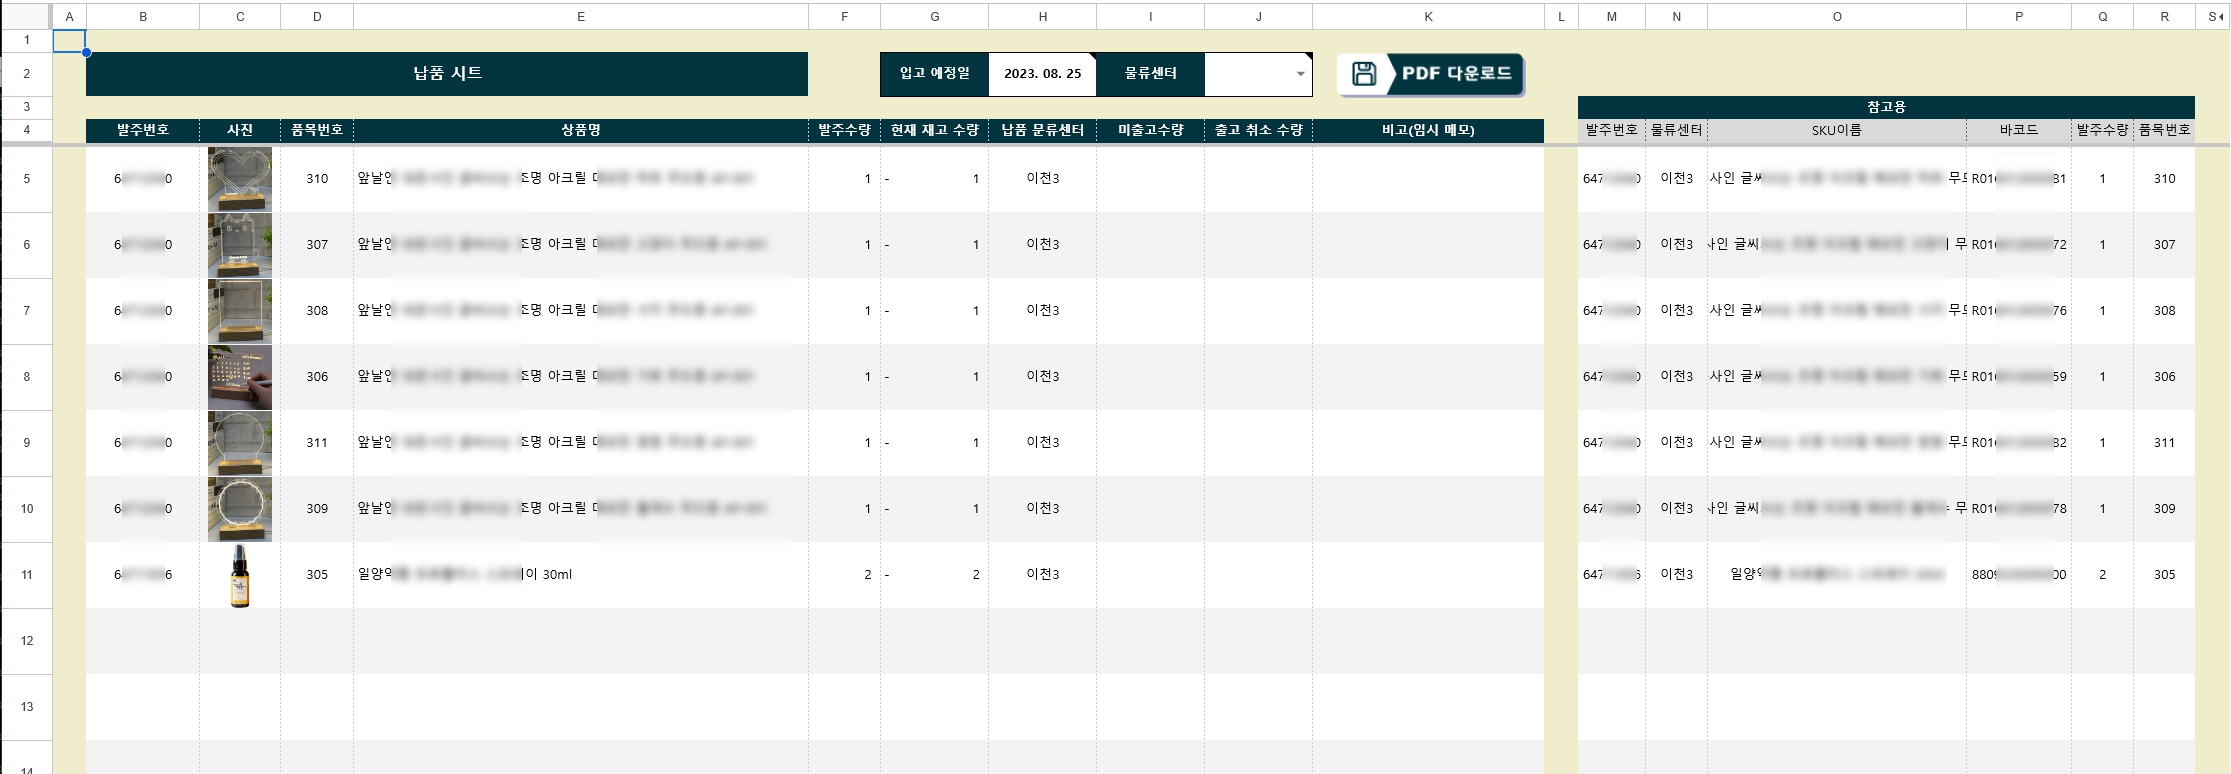This screenshot has width=2231, height=774.
Task: Click the select-all corner of the sheet
Action: [x=26, y=16]
